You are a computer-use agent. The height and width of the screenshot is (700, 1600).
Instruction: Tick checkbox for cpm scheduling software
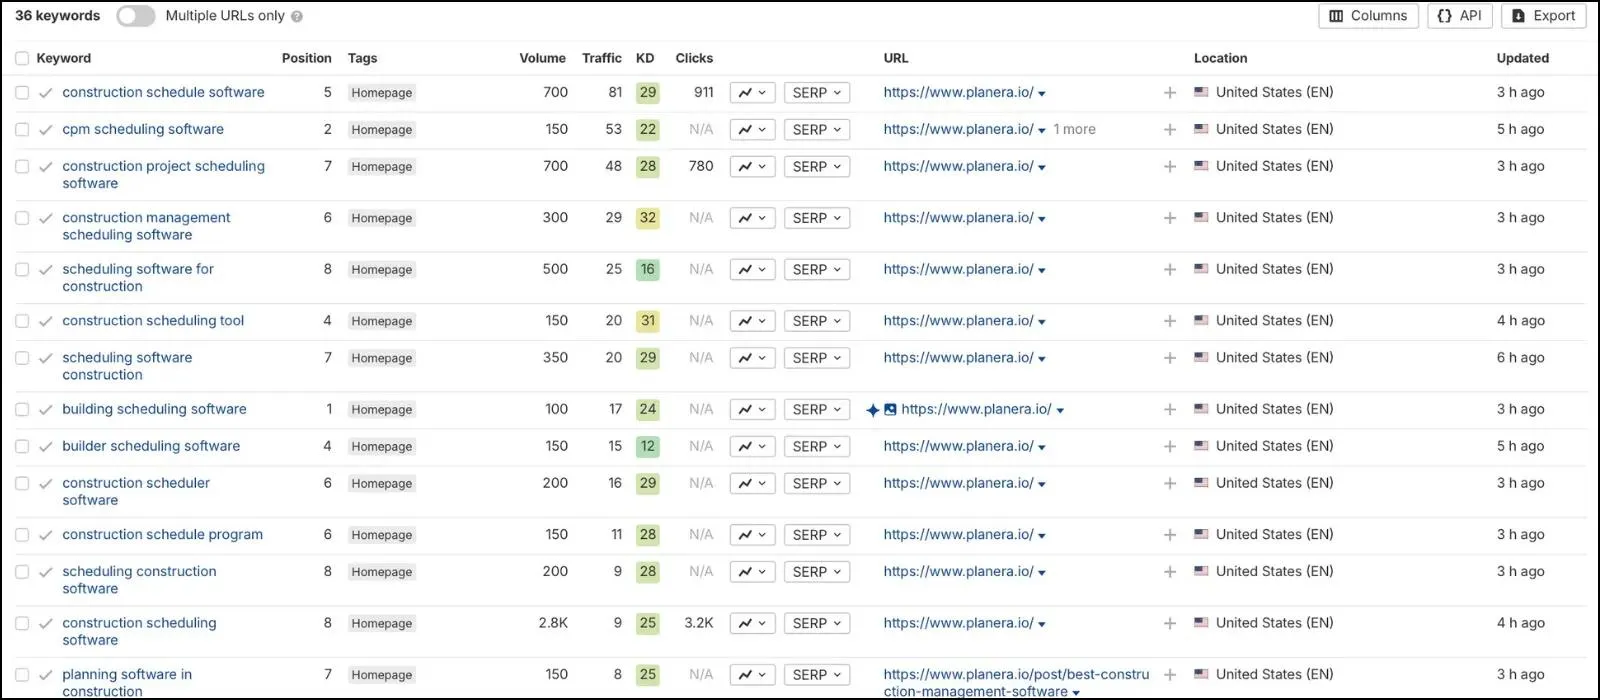click(x=22, y=130)
